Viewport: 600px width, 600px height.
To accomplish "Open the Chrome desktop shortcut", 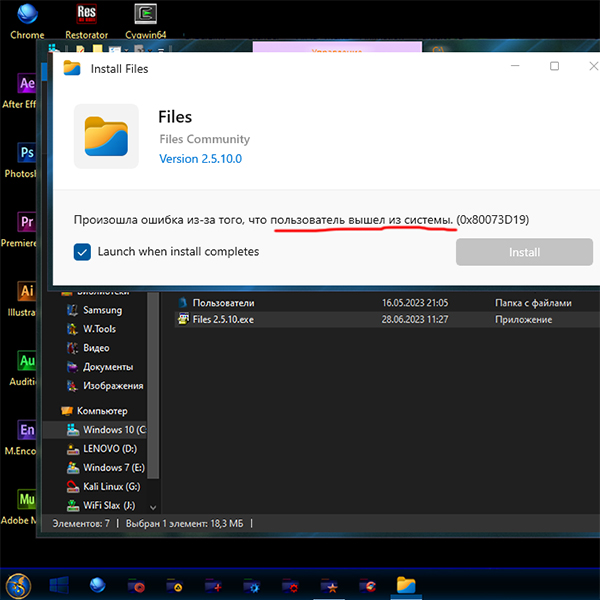I will coord(27,21).
